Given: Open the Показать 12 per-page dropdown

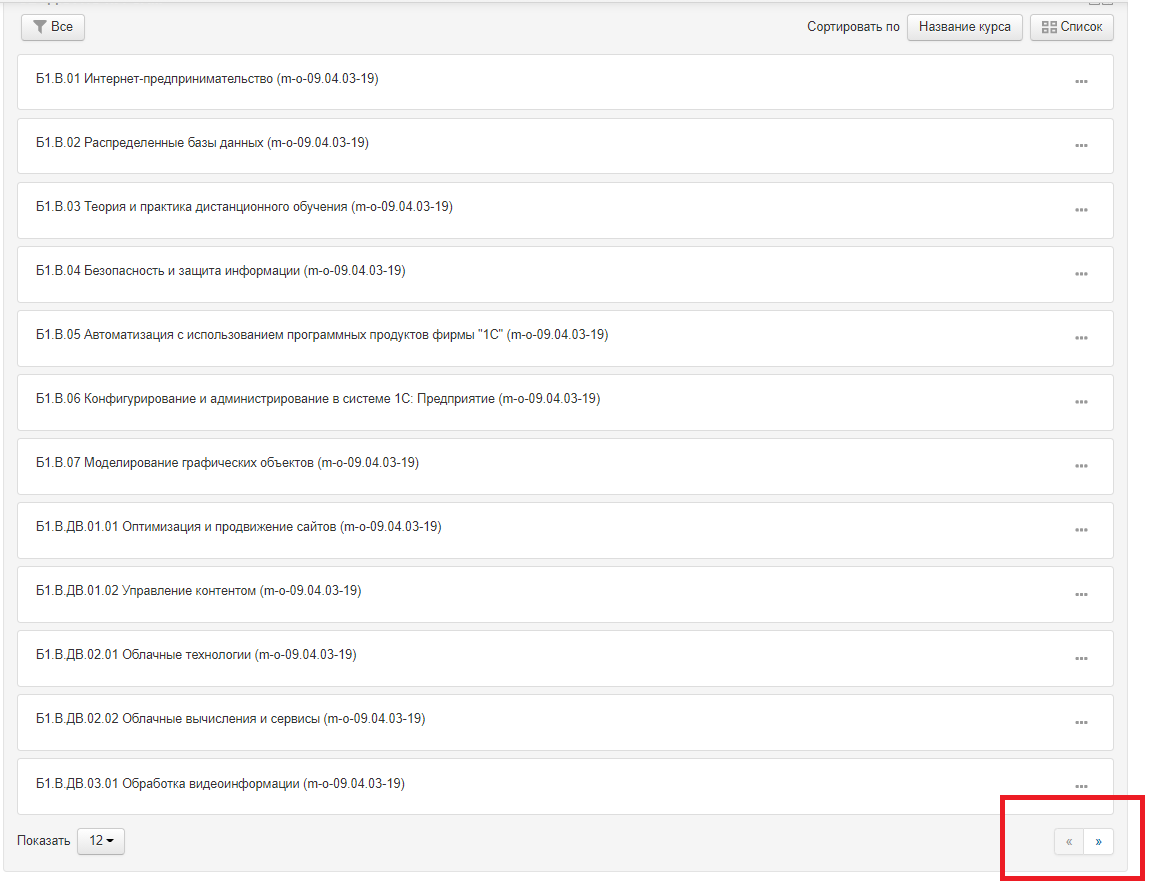Looking at the screenshot, I should tap(101, 841).
